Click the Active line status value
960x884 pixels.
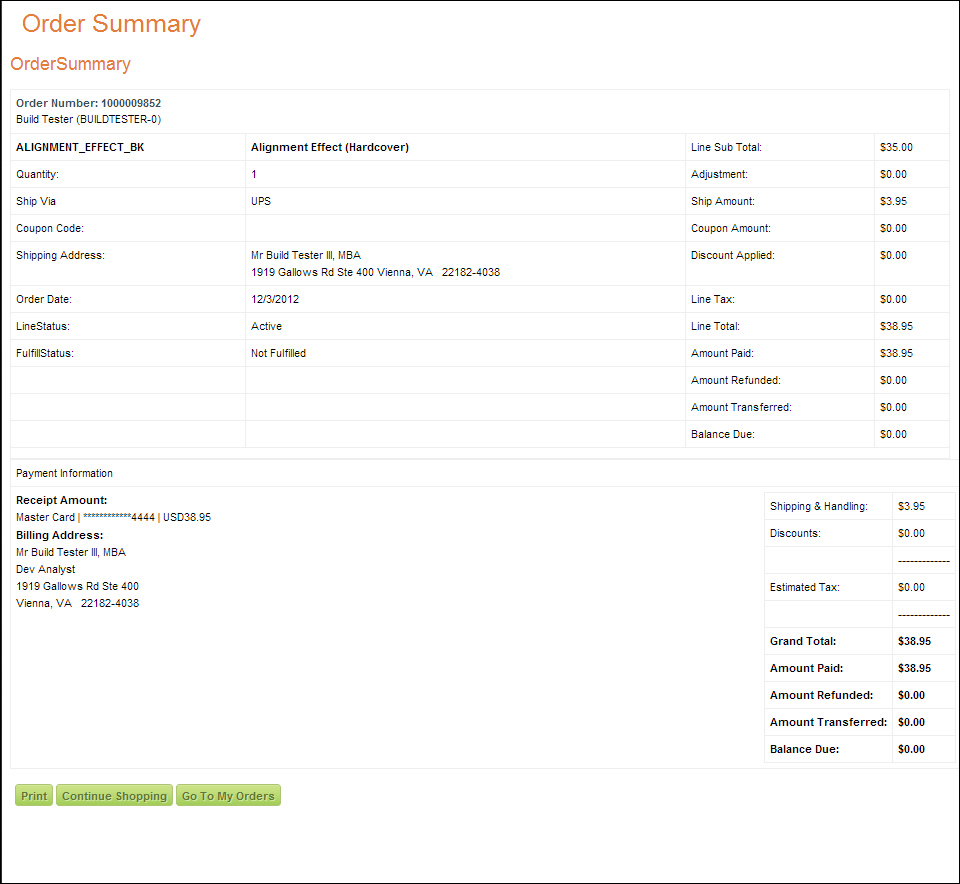[x=266, y=326]
